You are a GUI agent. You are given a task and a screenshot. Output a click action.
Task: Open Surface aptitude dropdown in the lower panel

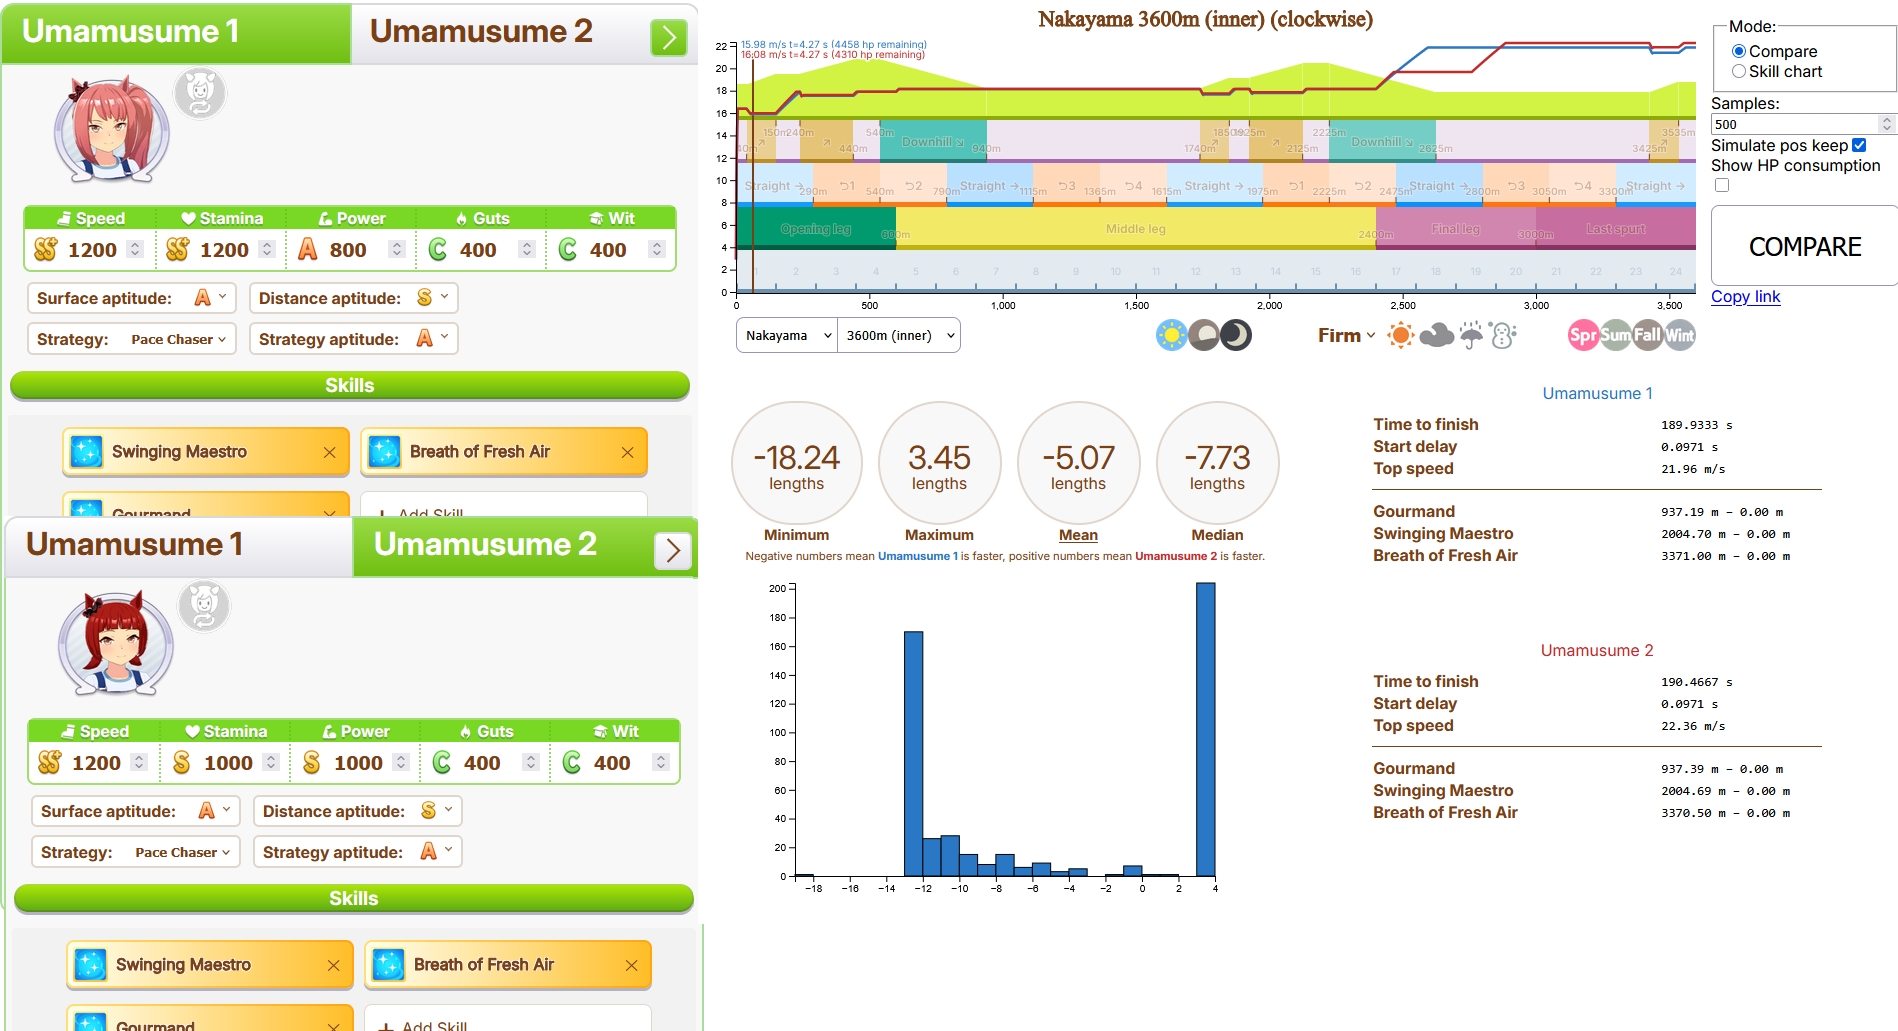click(136, 811)
